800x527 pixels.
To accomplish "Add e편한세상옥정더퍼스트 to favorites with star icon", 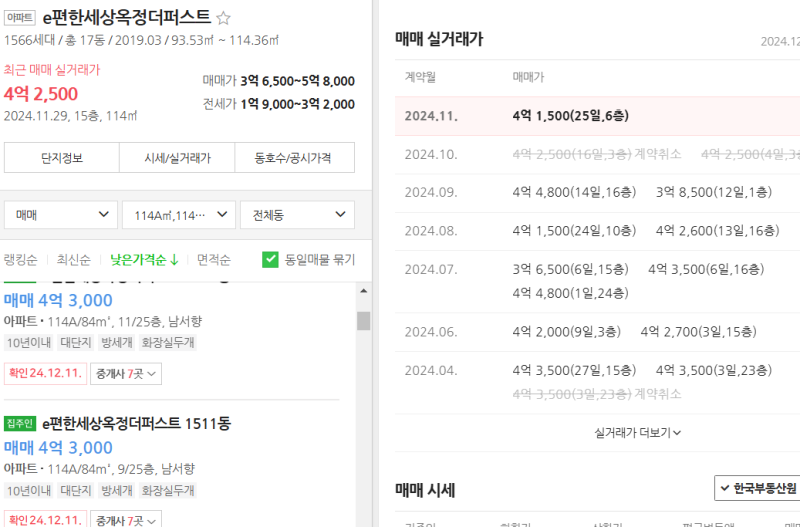I will click(223, 19).
